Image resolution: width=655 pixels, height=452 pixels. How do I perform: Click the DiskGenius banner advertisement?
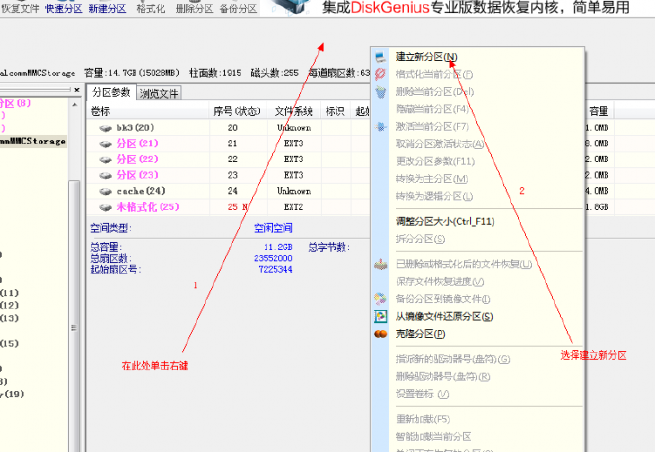[x=457, y=8]
